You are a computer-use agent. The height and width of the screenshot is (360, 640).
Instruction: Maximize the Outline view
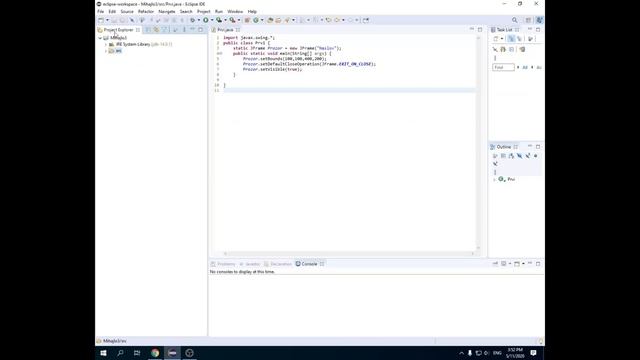[538, 147]
